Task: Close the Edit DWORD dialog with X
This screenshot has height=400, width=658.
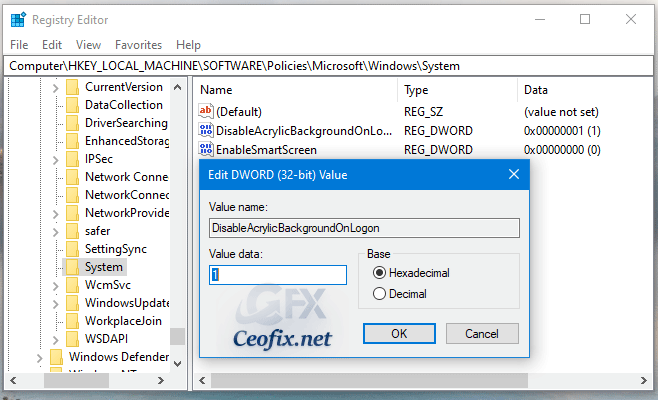Action: [x=514, y=174]
